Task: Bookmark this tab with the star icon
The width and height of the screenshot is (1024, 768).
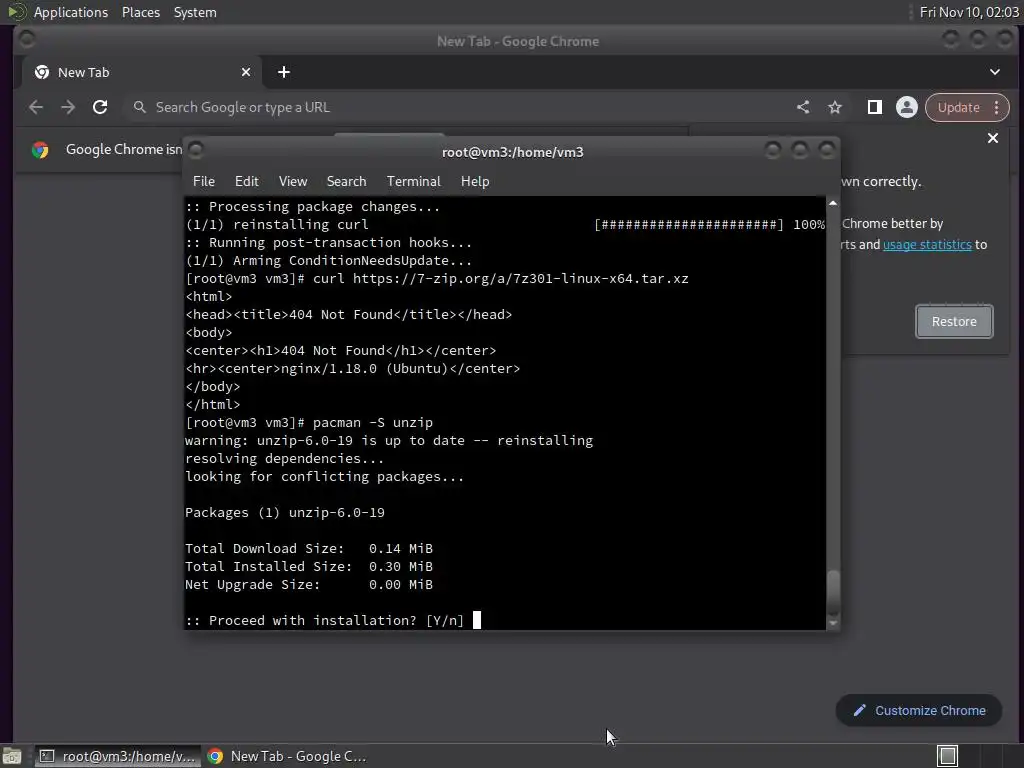Action: pos(835,107)
